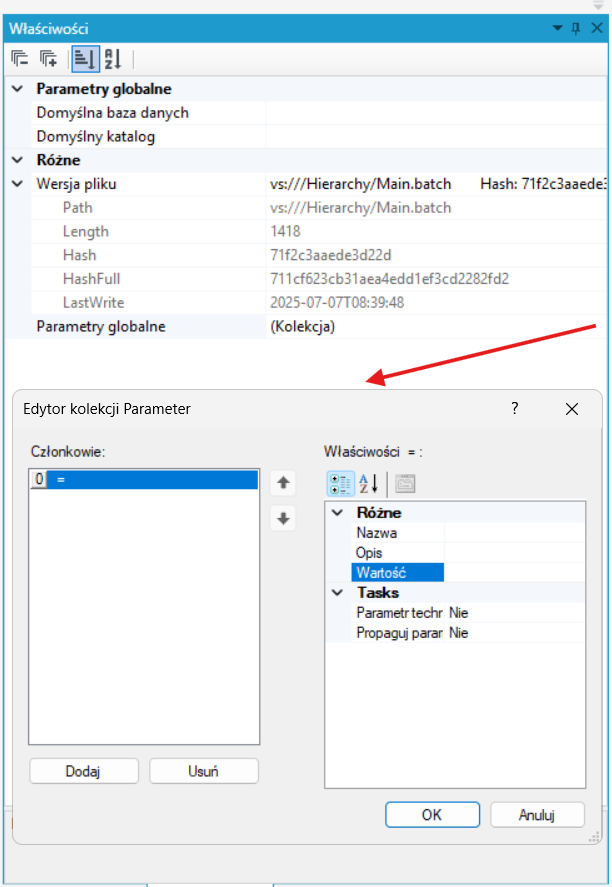
Task: Select the Length value 1418
Action: (x=286, y=231)
